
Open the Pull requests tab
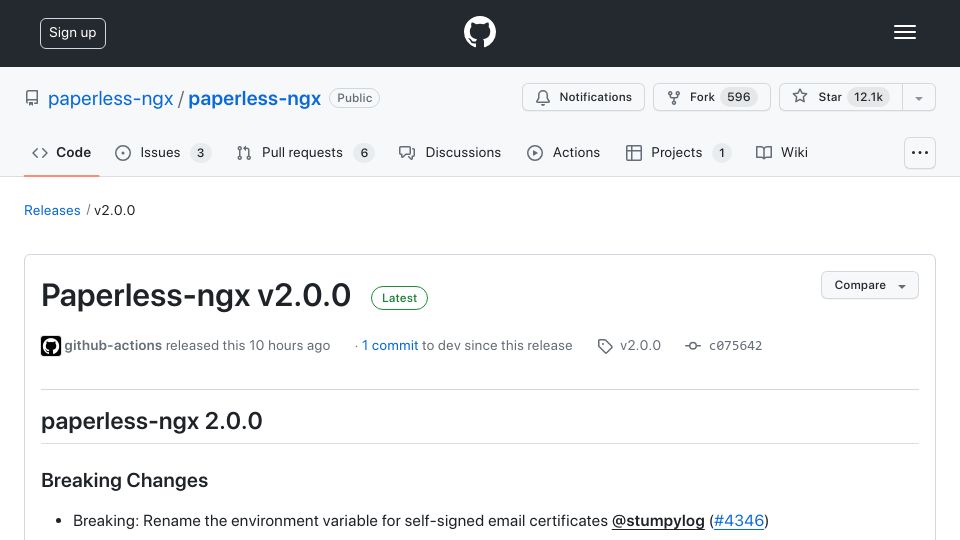[x=305, y=152]
